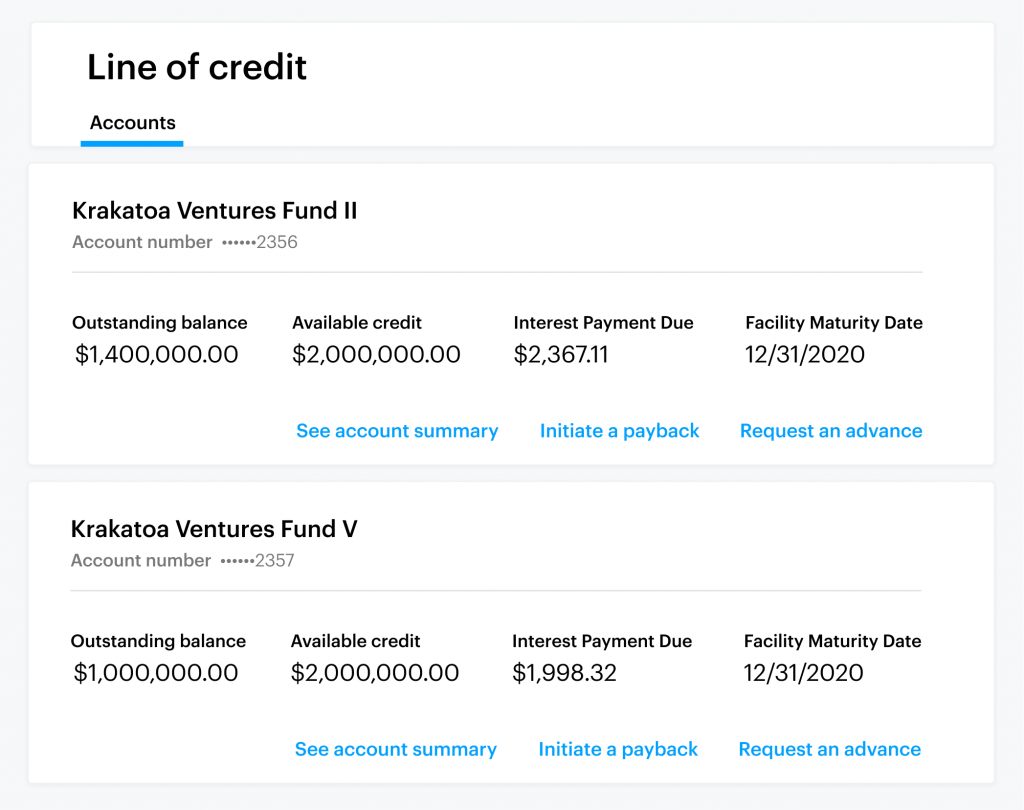This screenshot has height=810, width=1024.
Task: Click the Line of credit page heading
Action: point(197,67)
